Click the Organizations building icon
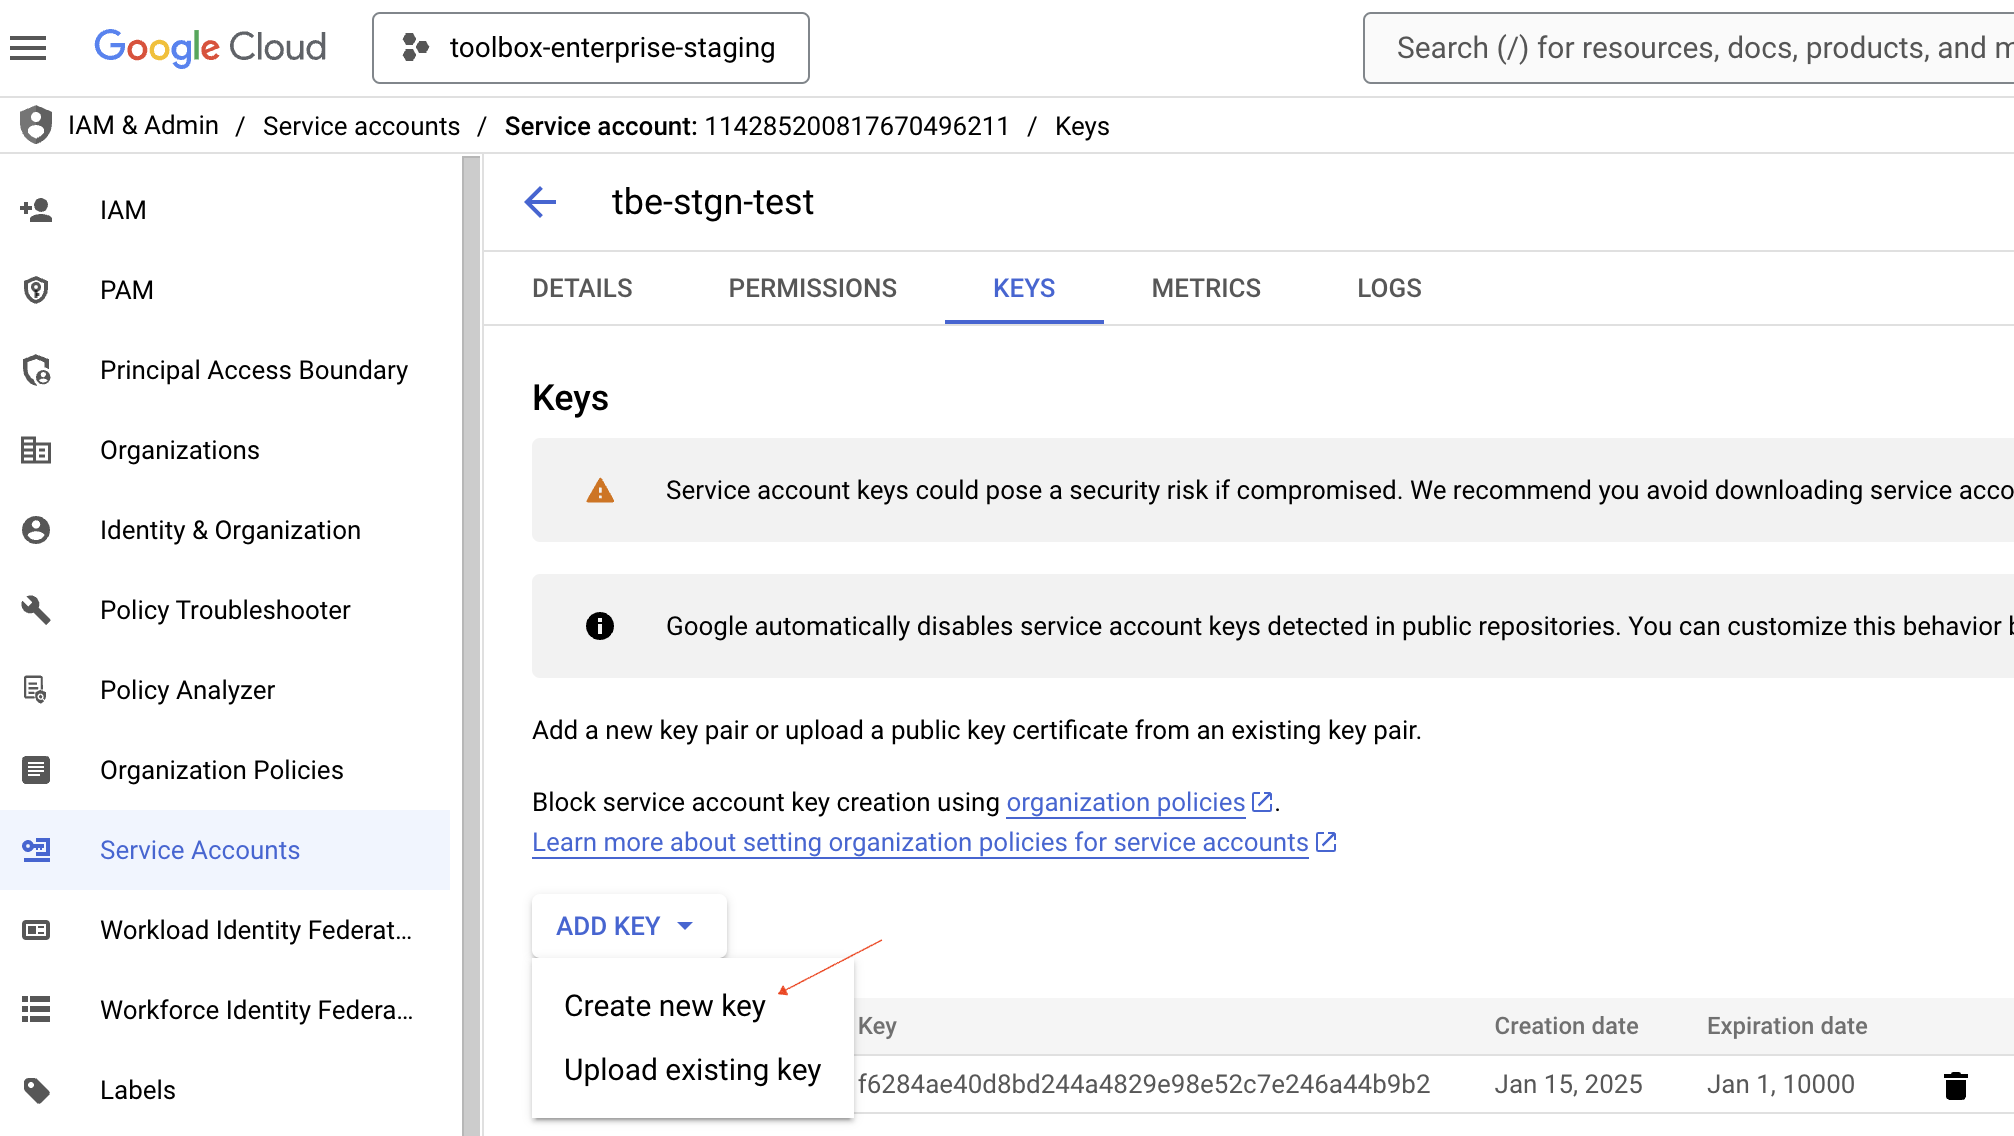 pos(37,450)
